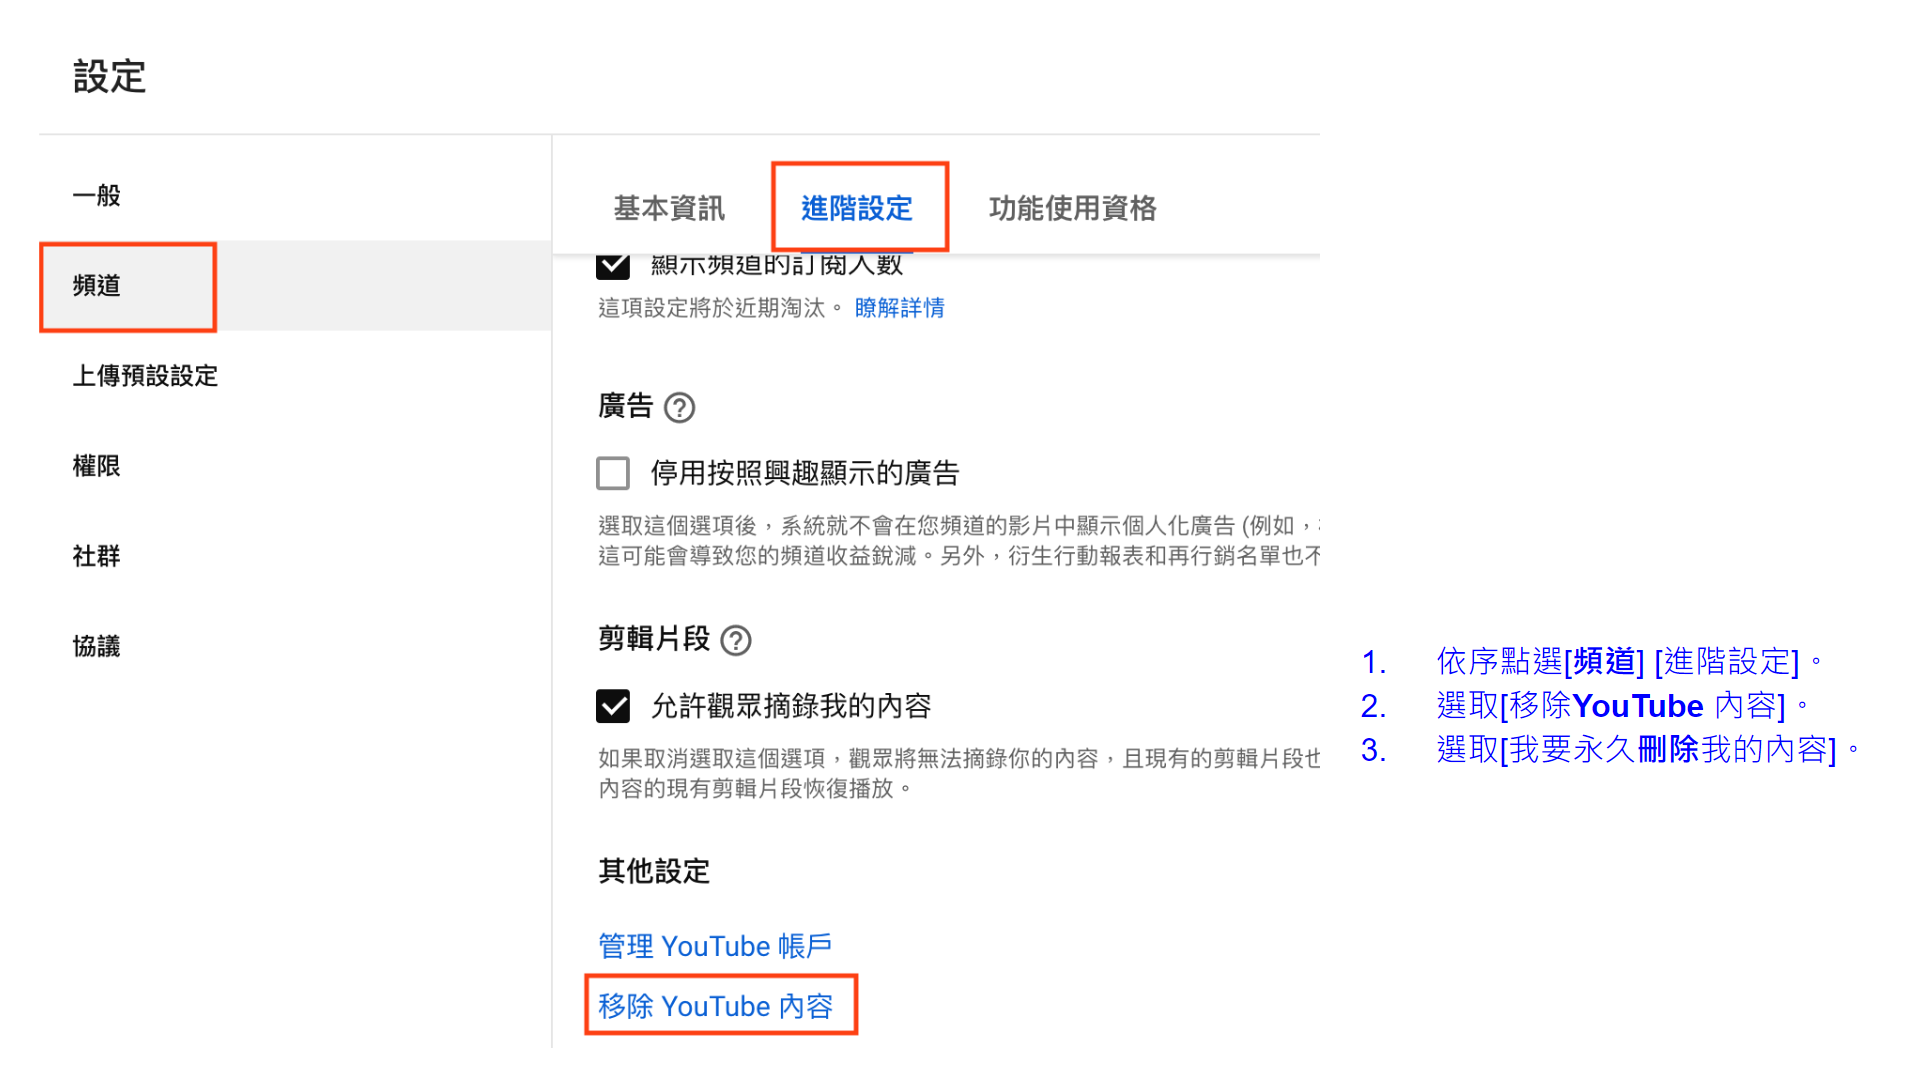Click the 瞭解詳情 link

[899, 308]
